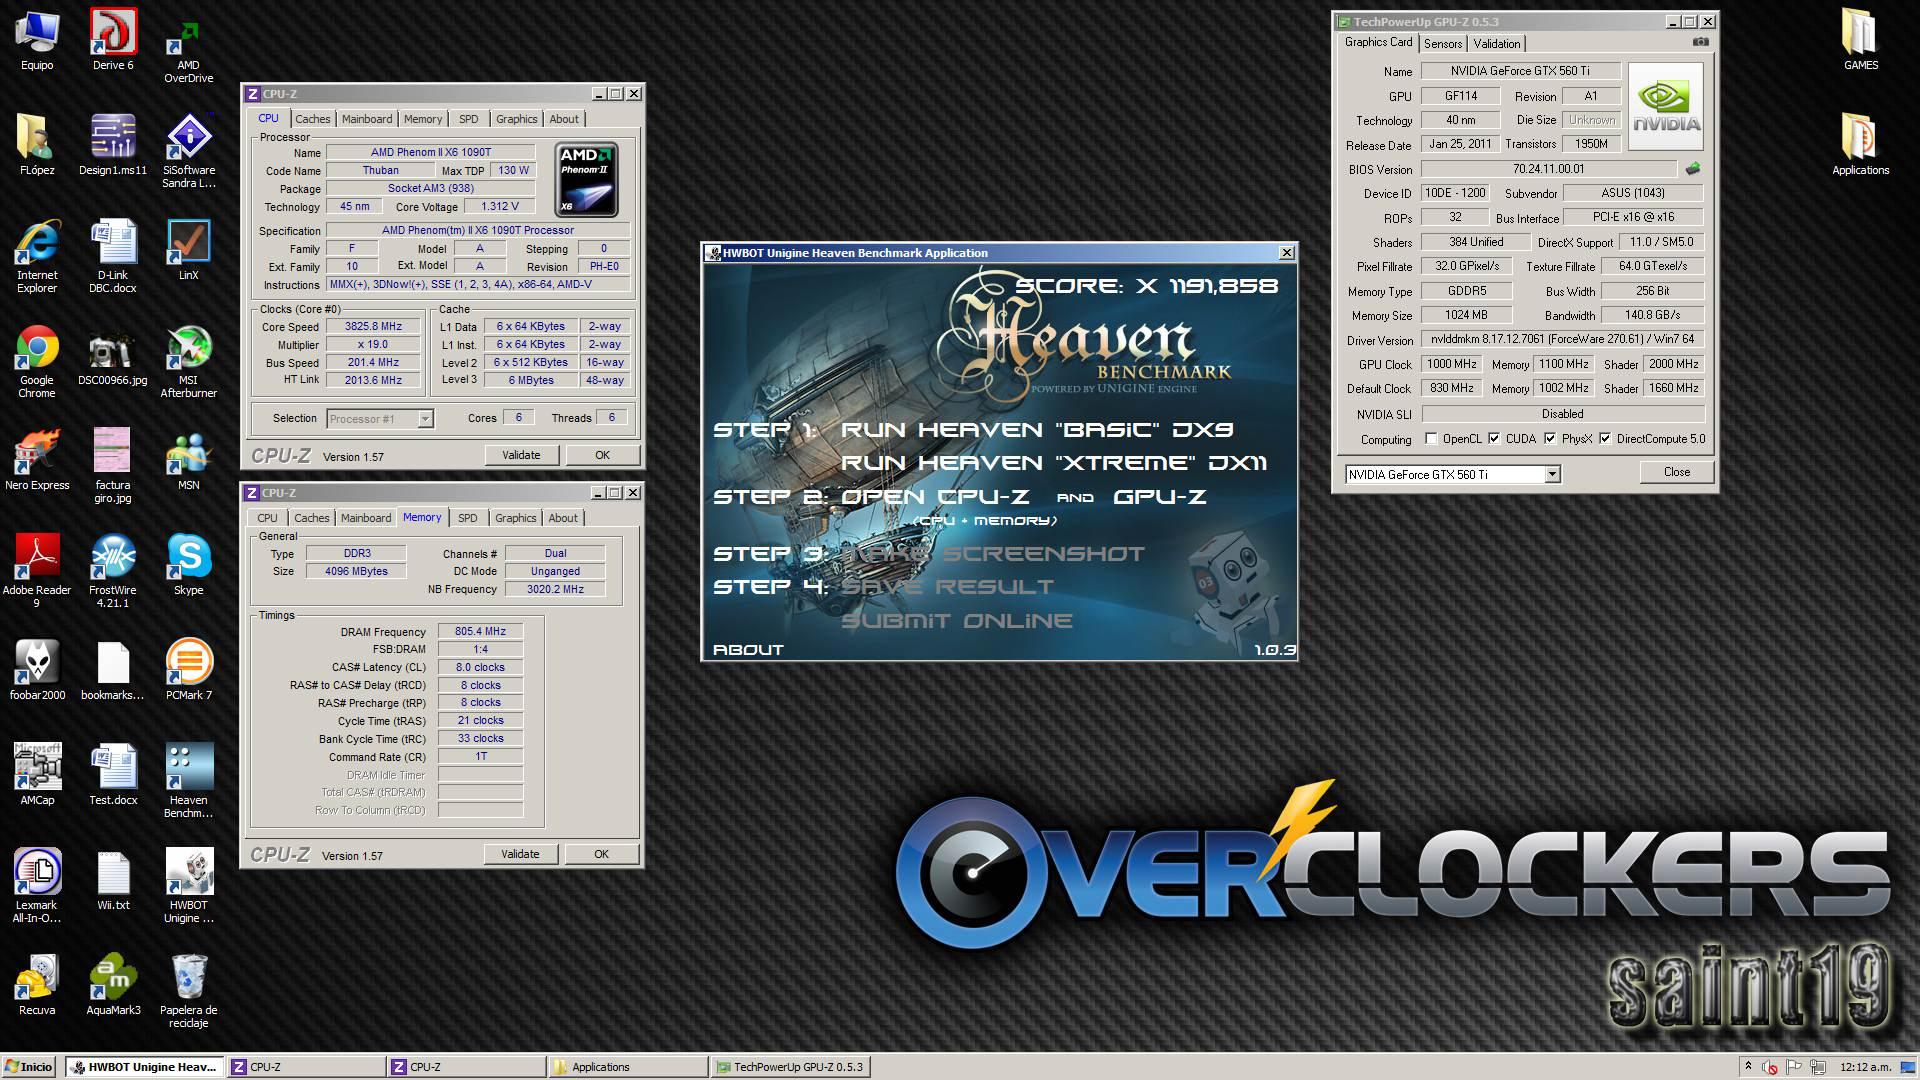Open Skype desktop icon
The image size is (1920, 1080).
tap(189, 565)
